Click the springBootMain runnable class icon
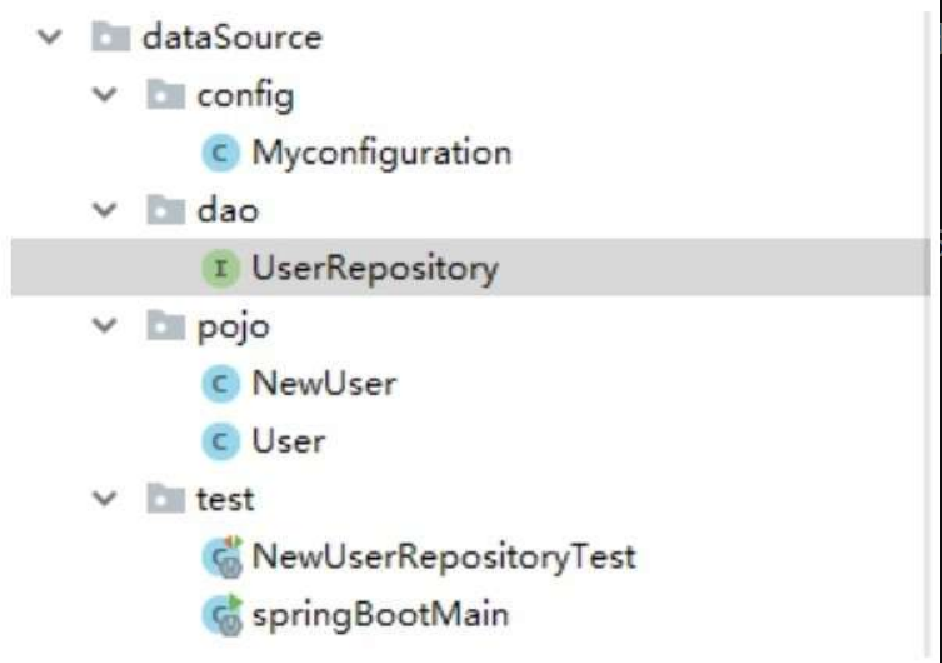This screenshot has width=942, height=663. [x=222, y=614]
